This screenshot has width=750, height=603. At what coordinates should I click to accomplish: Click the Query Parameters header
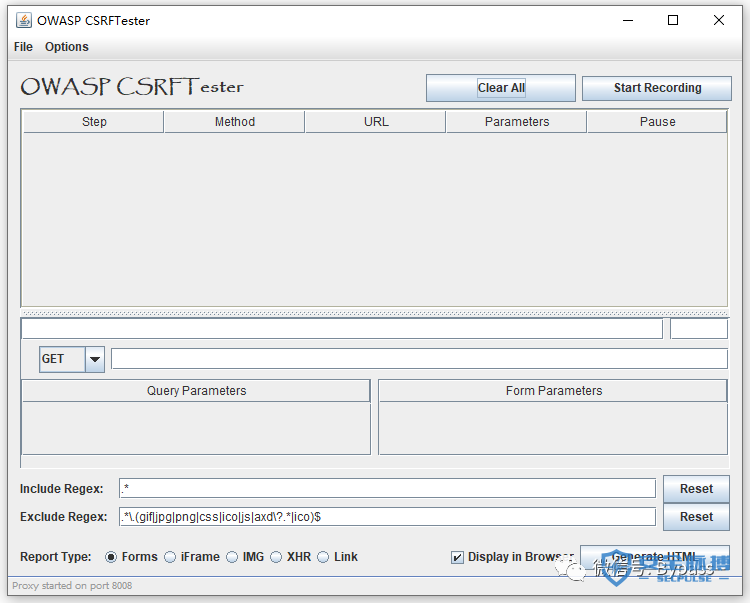tap(196, 391)
